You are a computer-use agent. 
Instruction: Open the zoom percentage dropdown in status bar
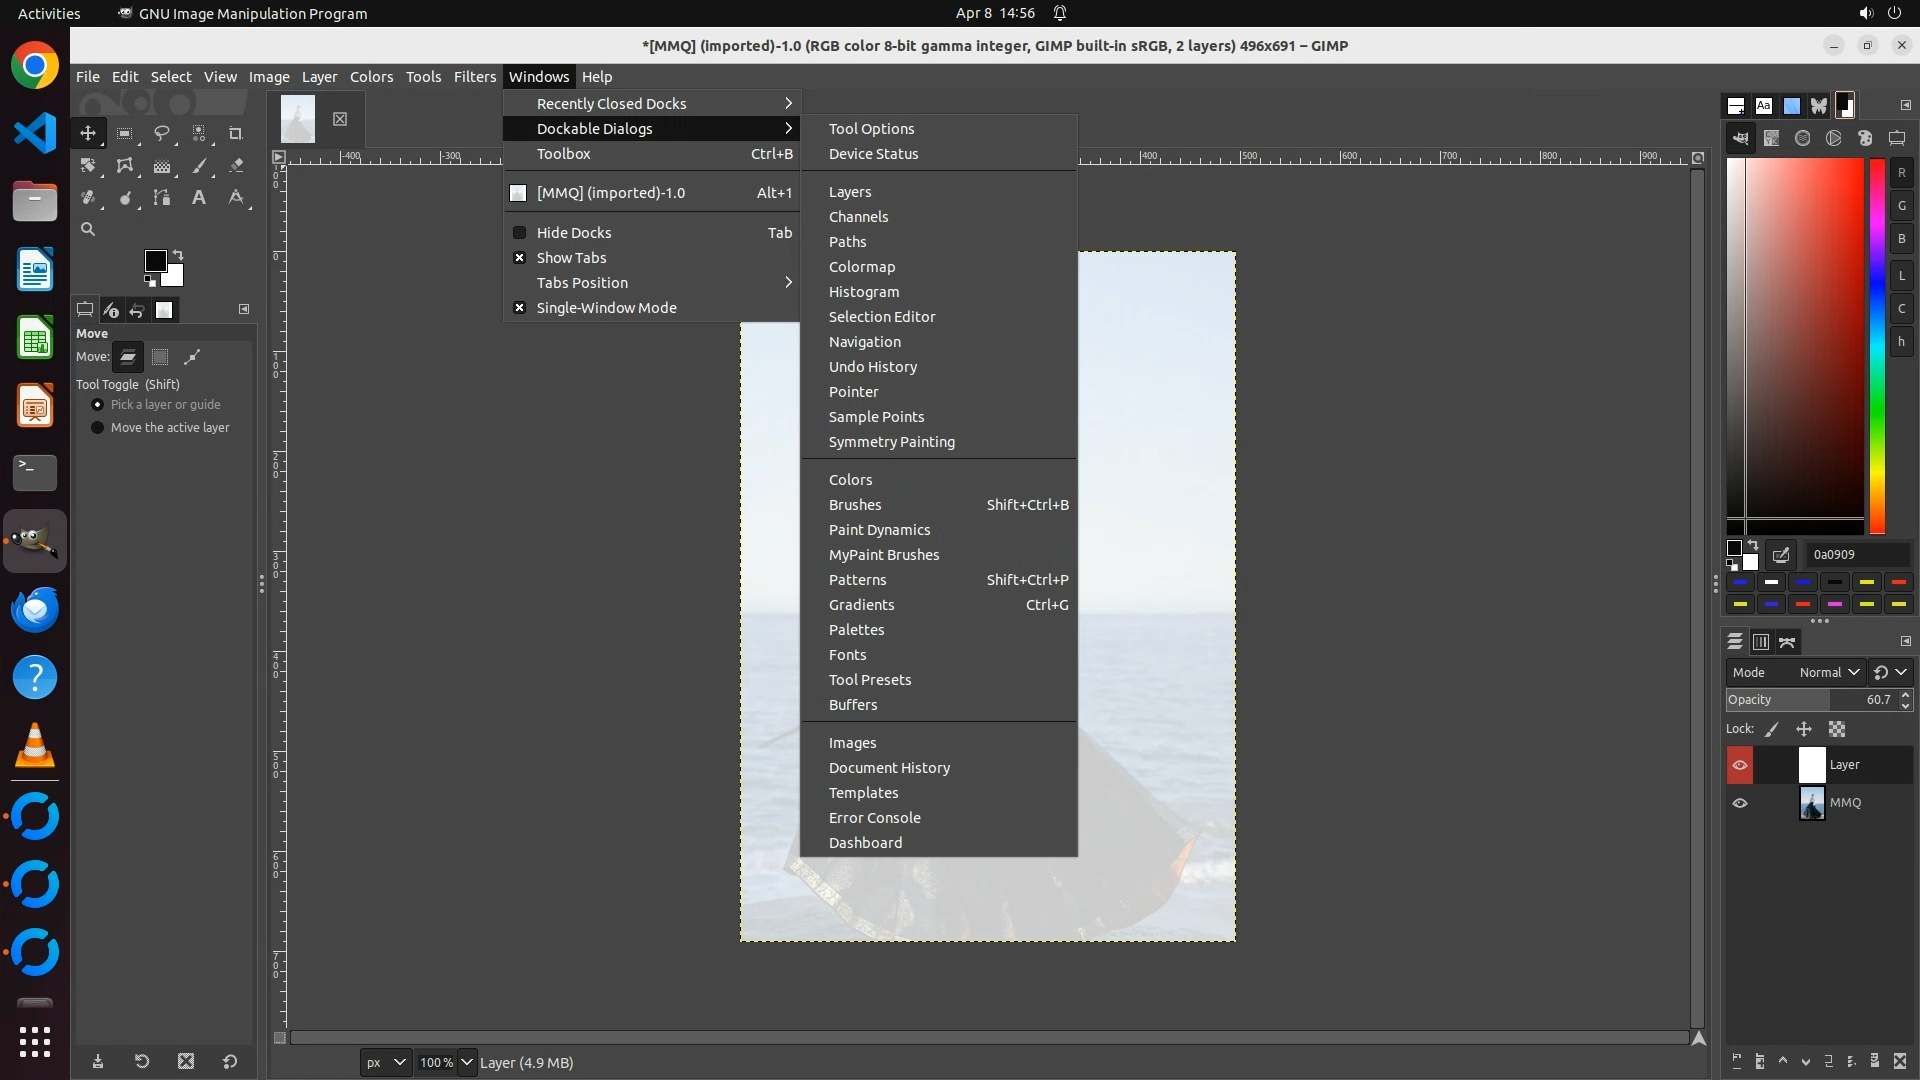(x=467, y=1063)
